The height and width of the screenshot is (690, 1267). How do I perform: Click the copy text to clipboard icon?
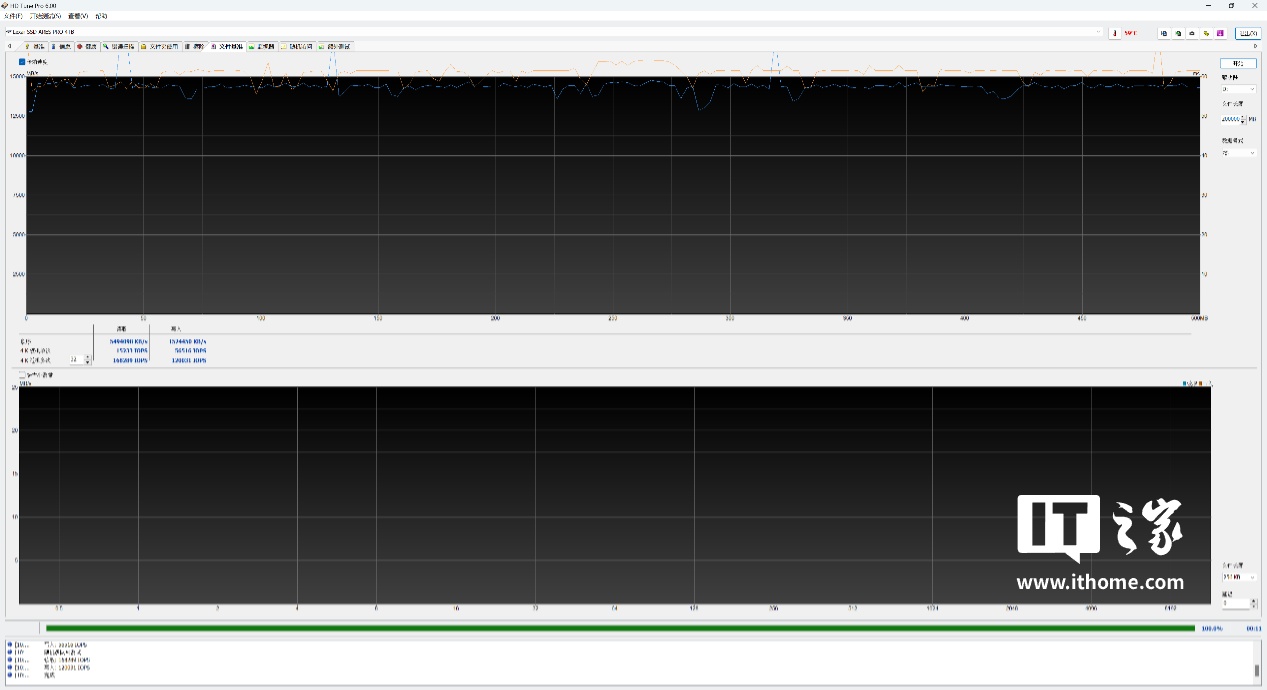tap(1164, 33)
